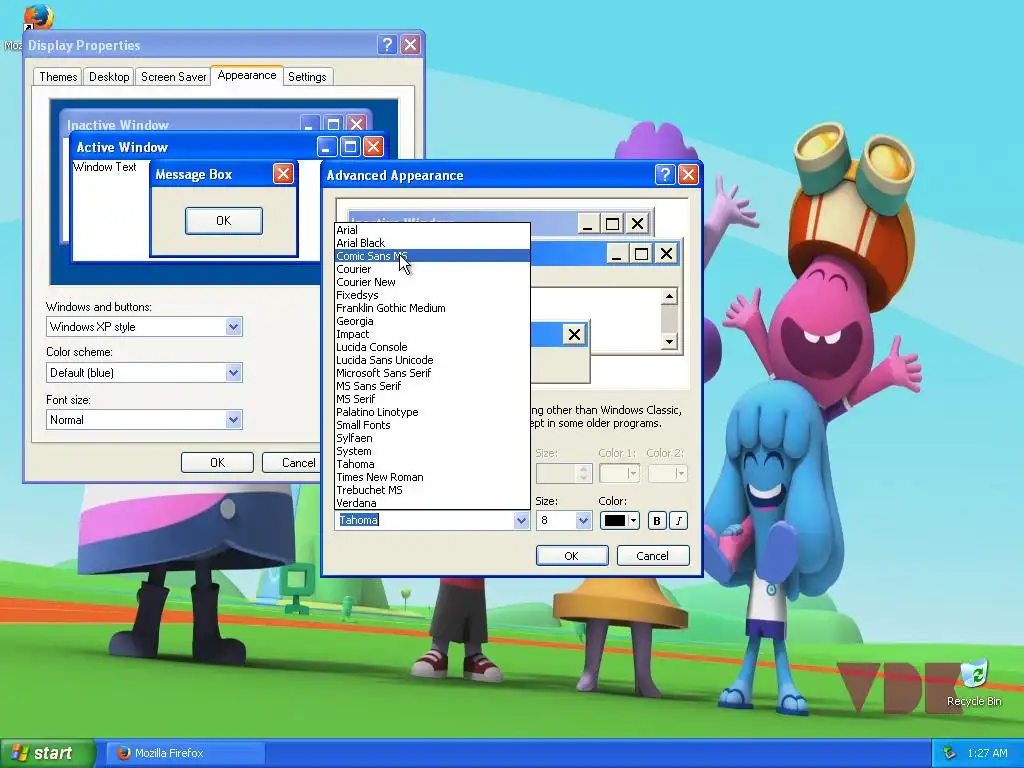Click the system tray notification icon

950,753
